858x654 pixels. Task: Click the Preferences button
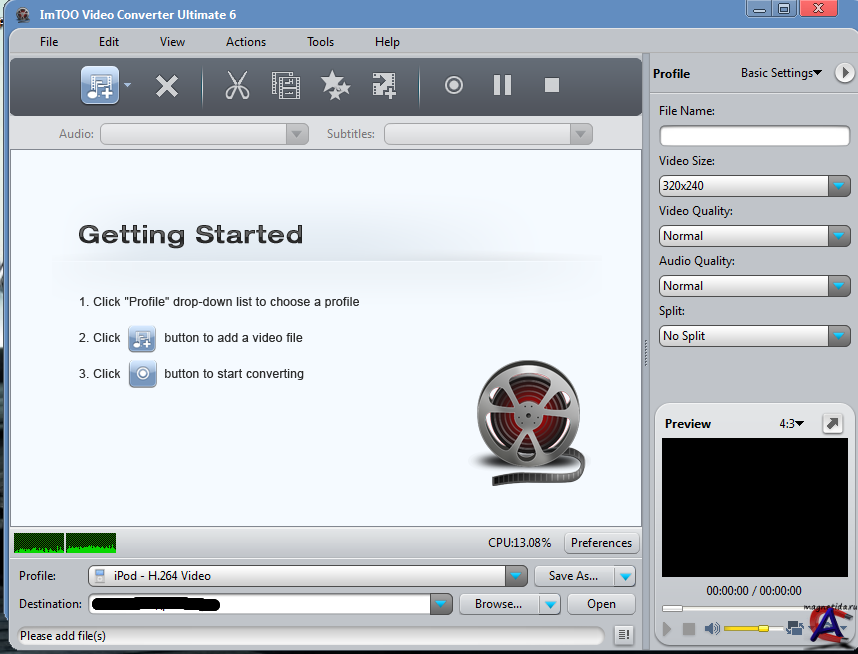[601, 543]
